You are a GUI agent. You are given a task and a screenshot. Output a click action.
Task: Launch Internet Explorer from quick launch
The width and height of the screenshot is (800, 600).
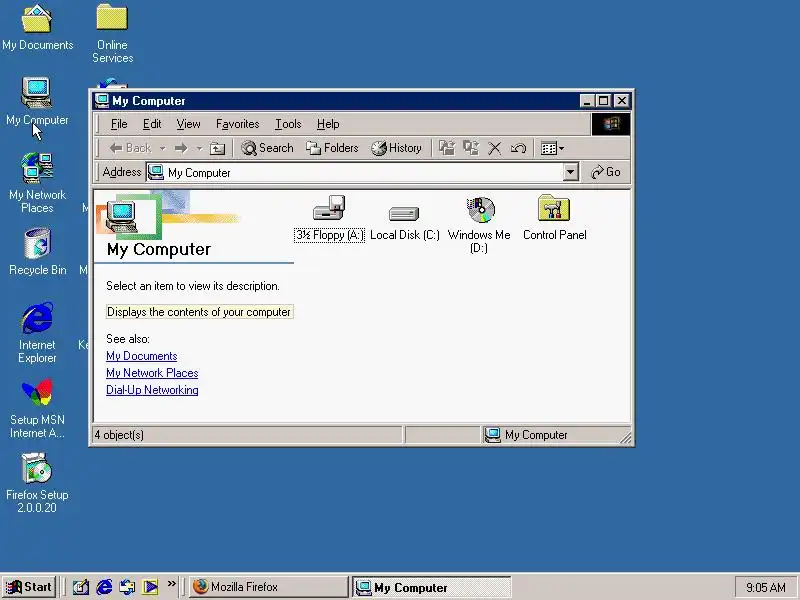(104, 587)
